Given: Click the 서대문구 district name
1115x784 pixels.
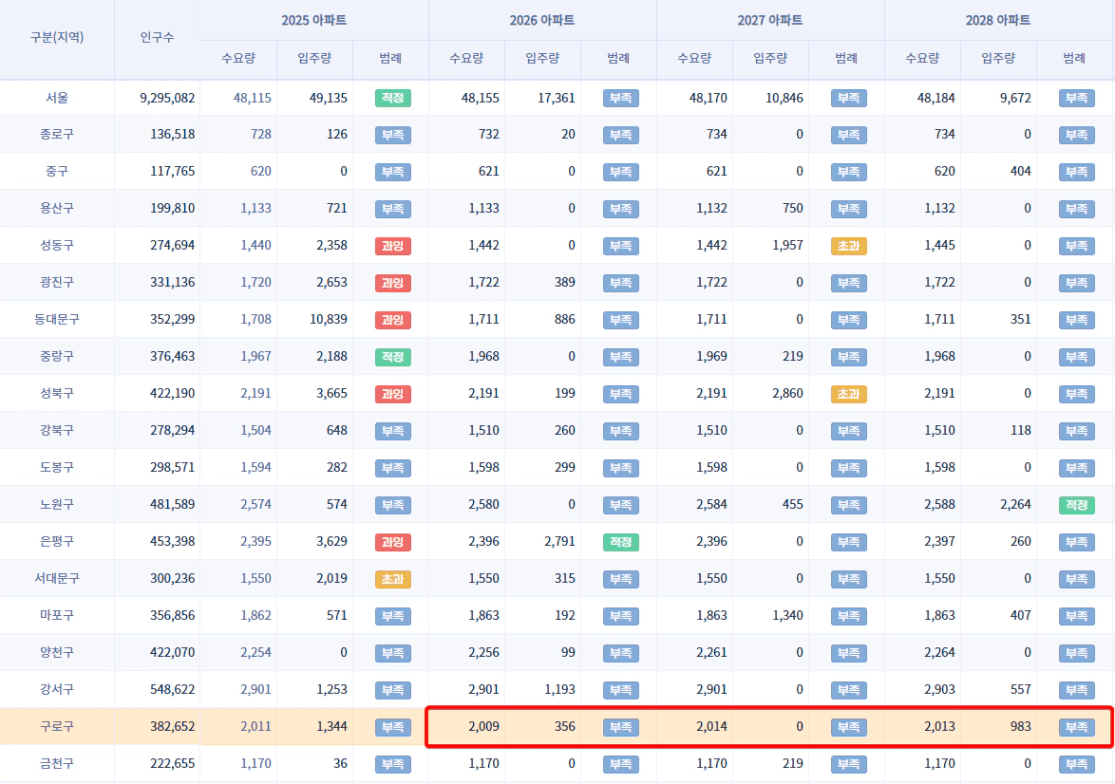Looking at the screenshot, I should [57, 578].
